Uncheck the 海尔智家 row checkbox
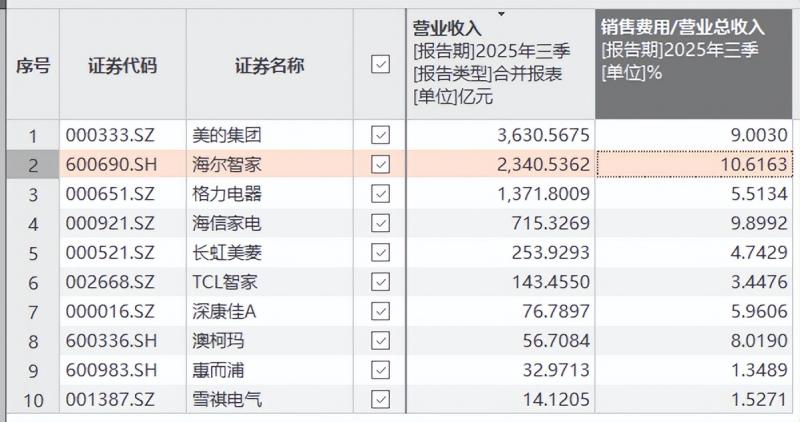 (x=380, y=164)
